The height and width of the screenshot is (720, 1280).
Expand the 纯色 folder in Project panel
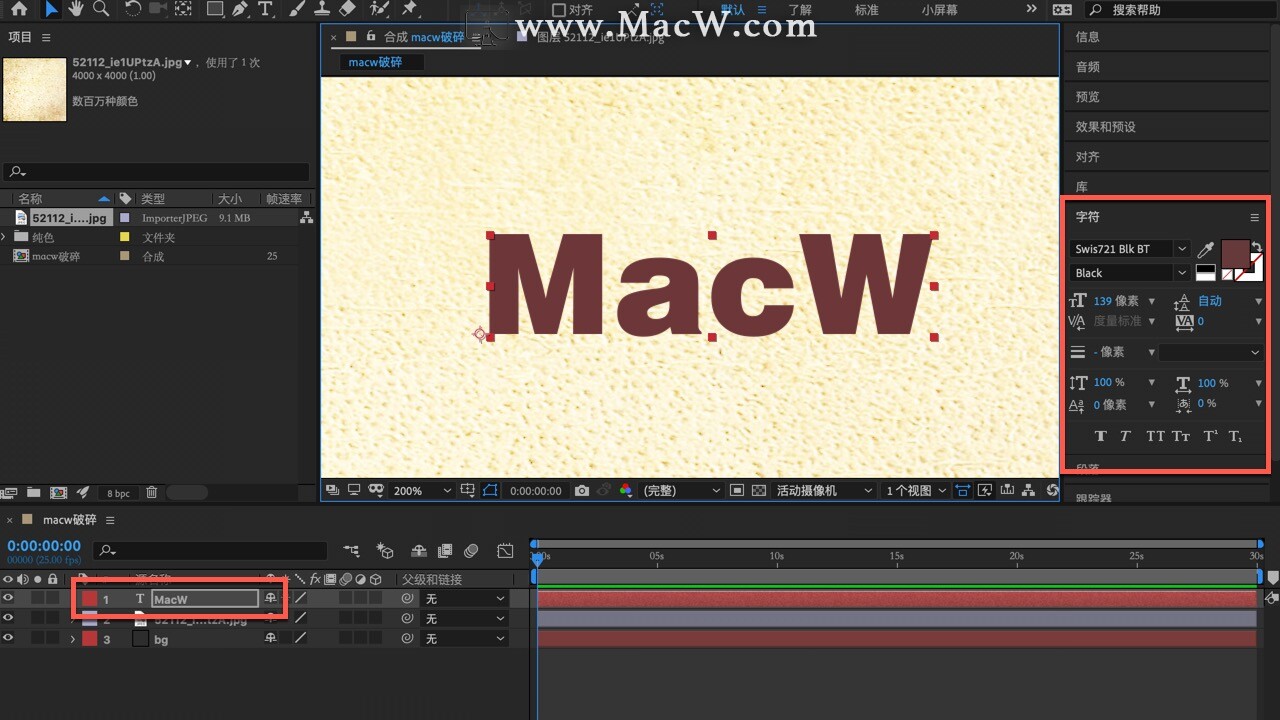pyautogui.click(x=5, y=237)
